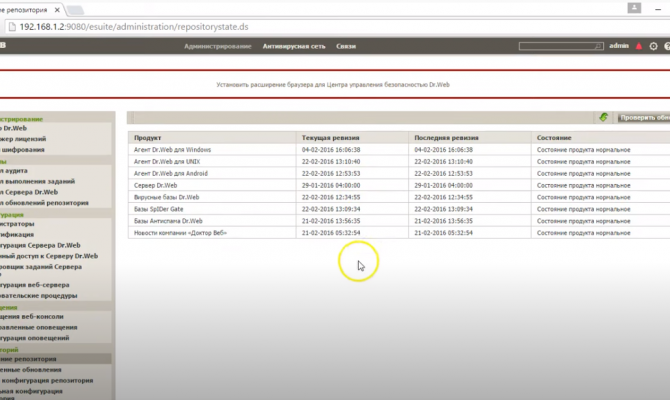Click the search magnifier icon
This screenshot has width=670, height=400.
point(598,46)
